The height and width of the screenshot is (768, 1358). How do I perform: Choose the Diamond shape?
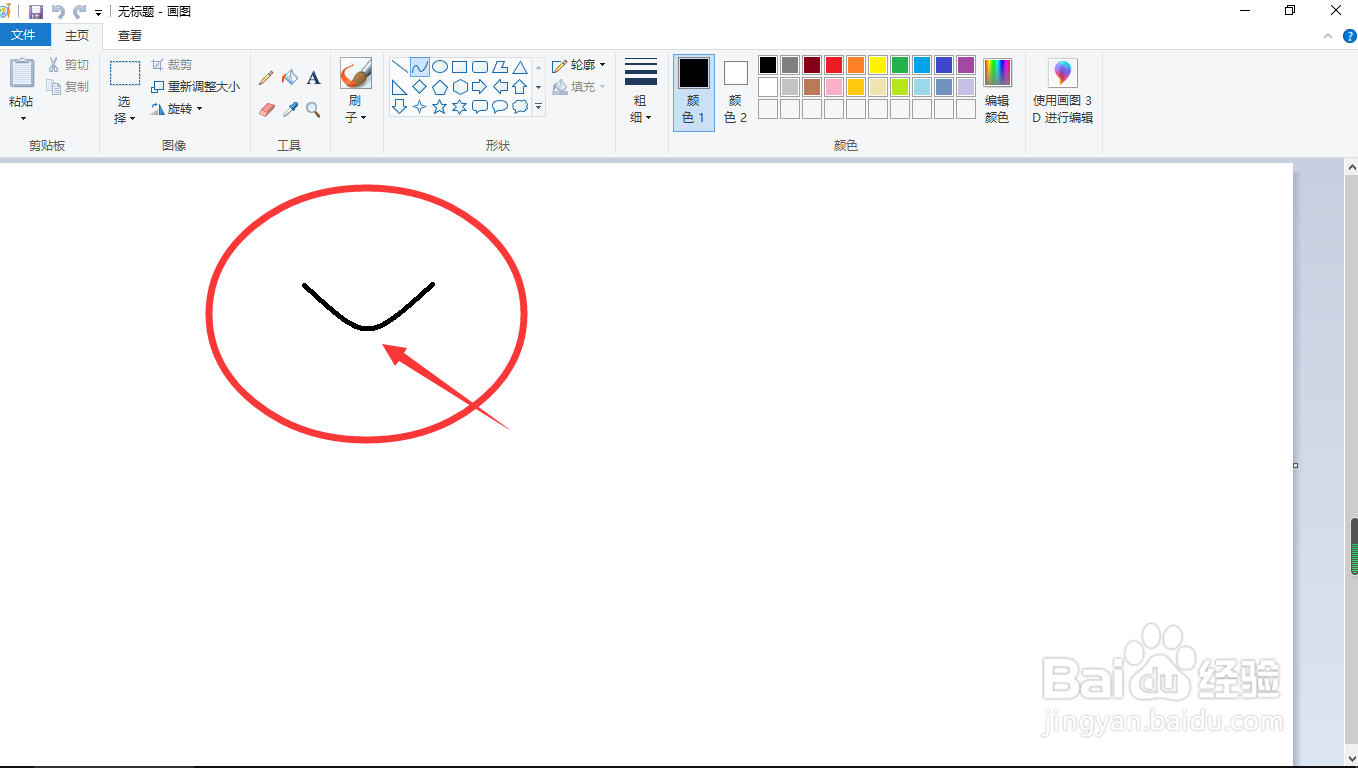[419, 87]
